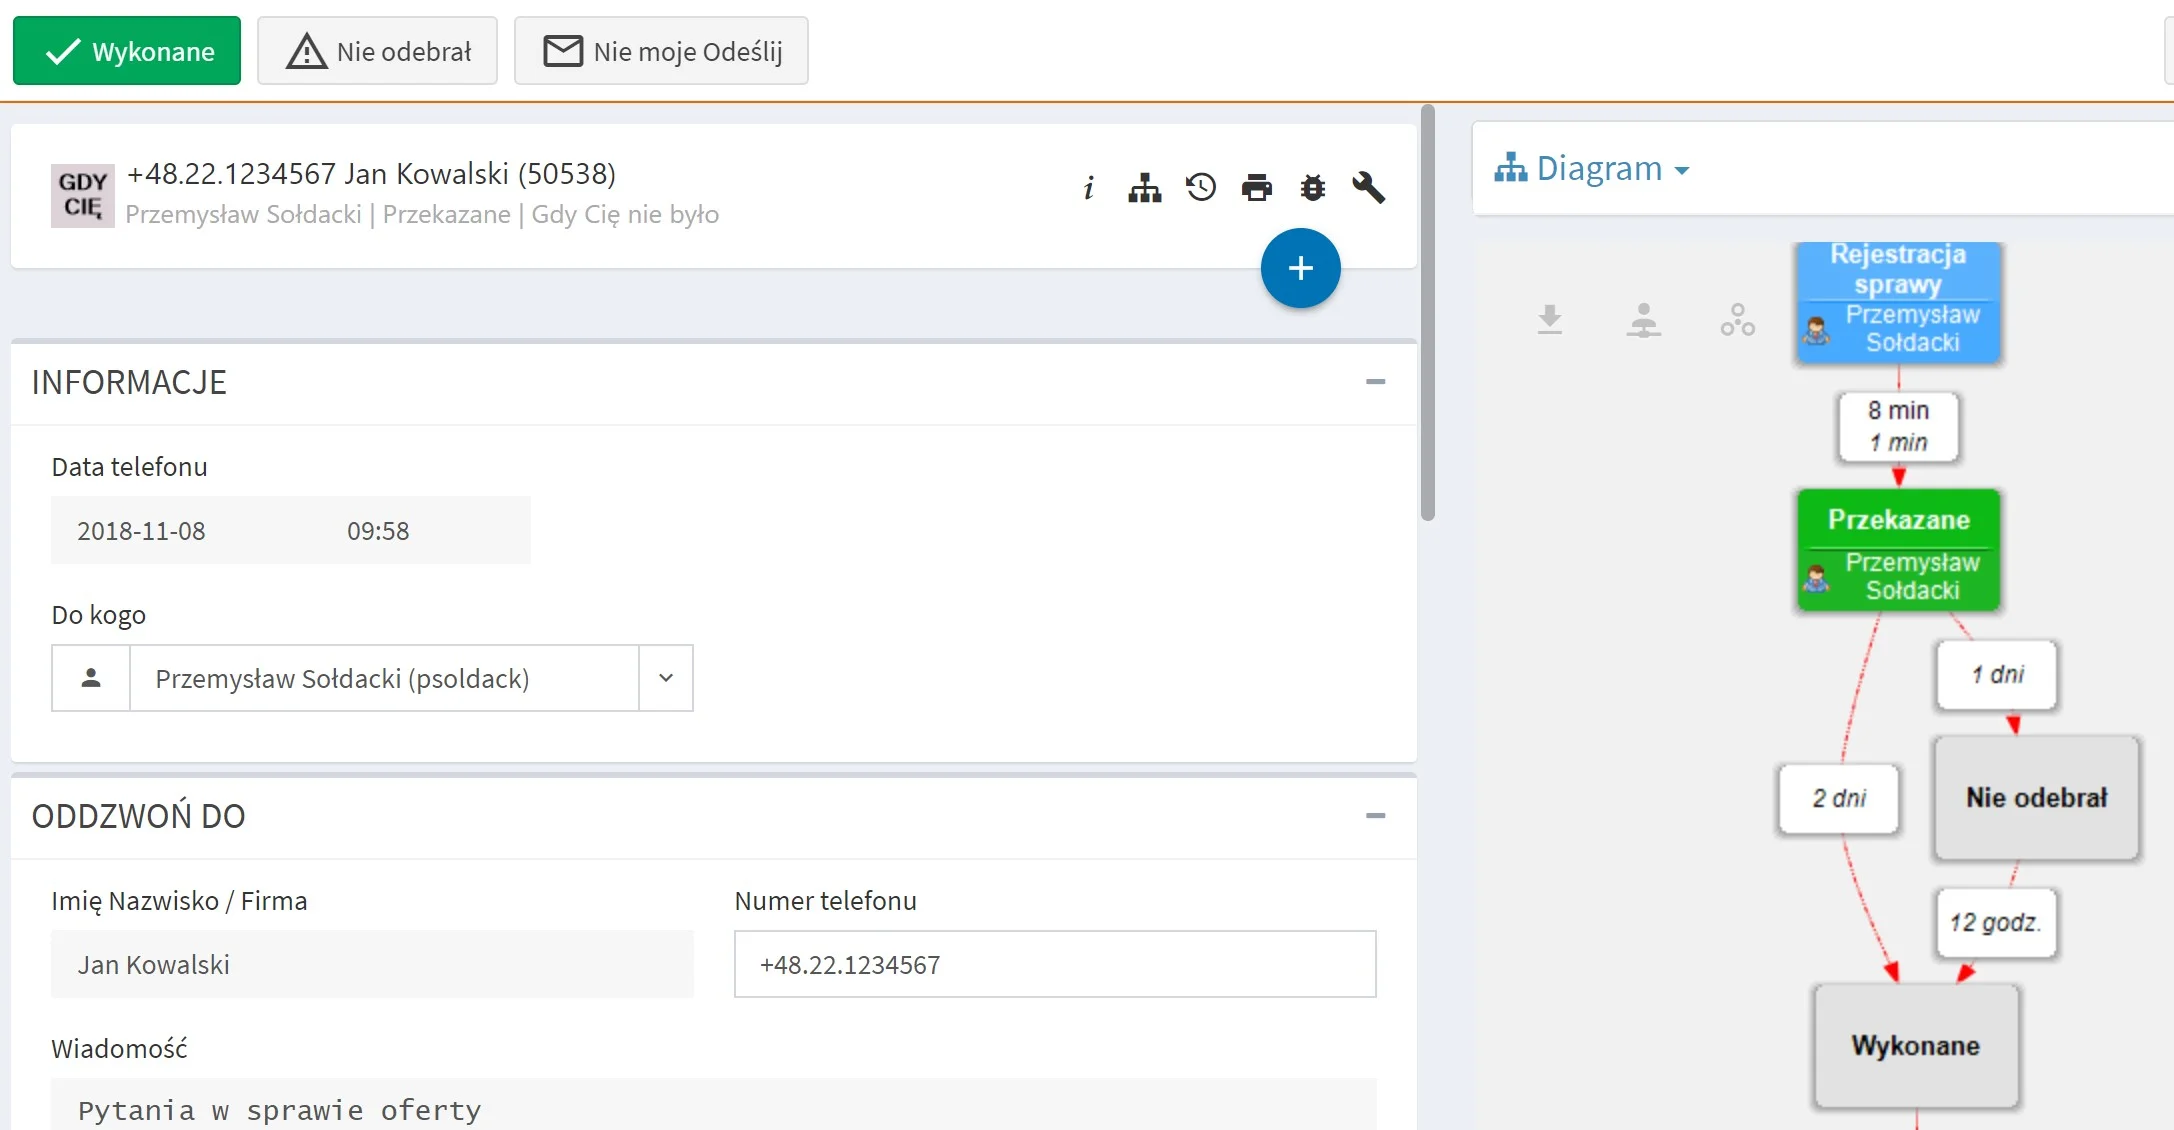Click the blue plus add button

click(1300, 268)
